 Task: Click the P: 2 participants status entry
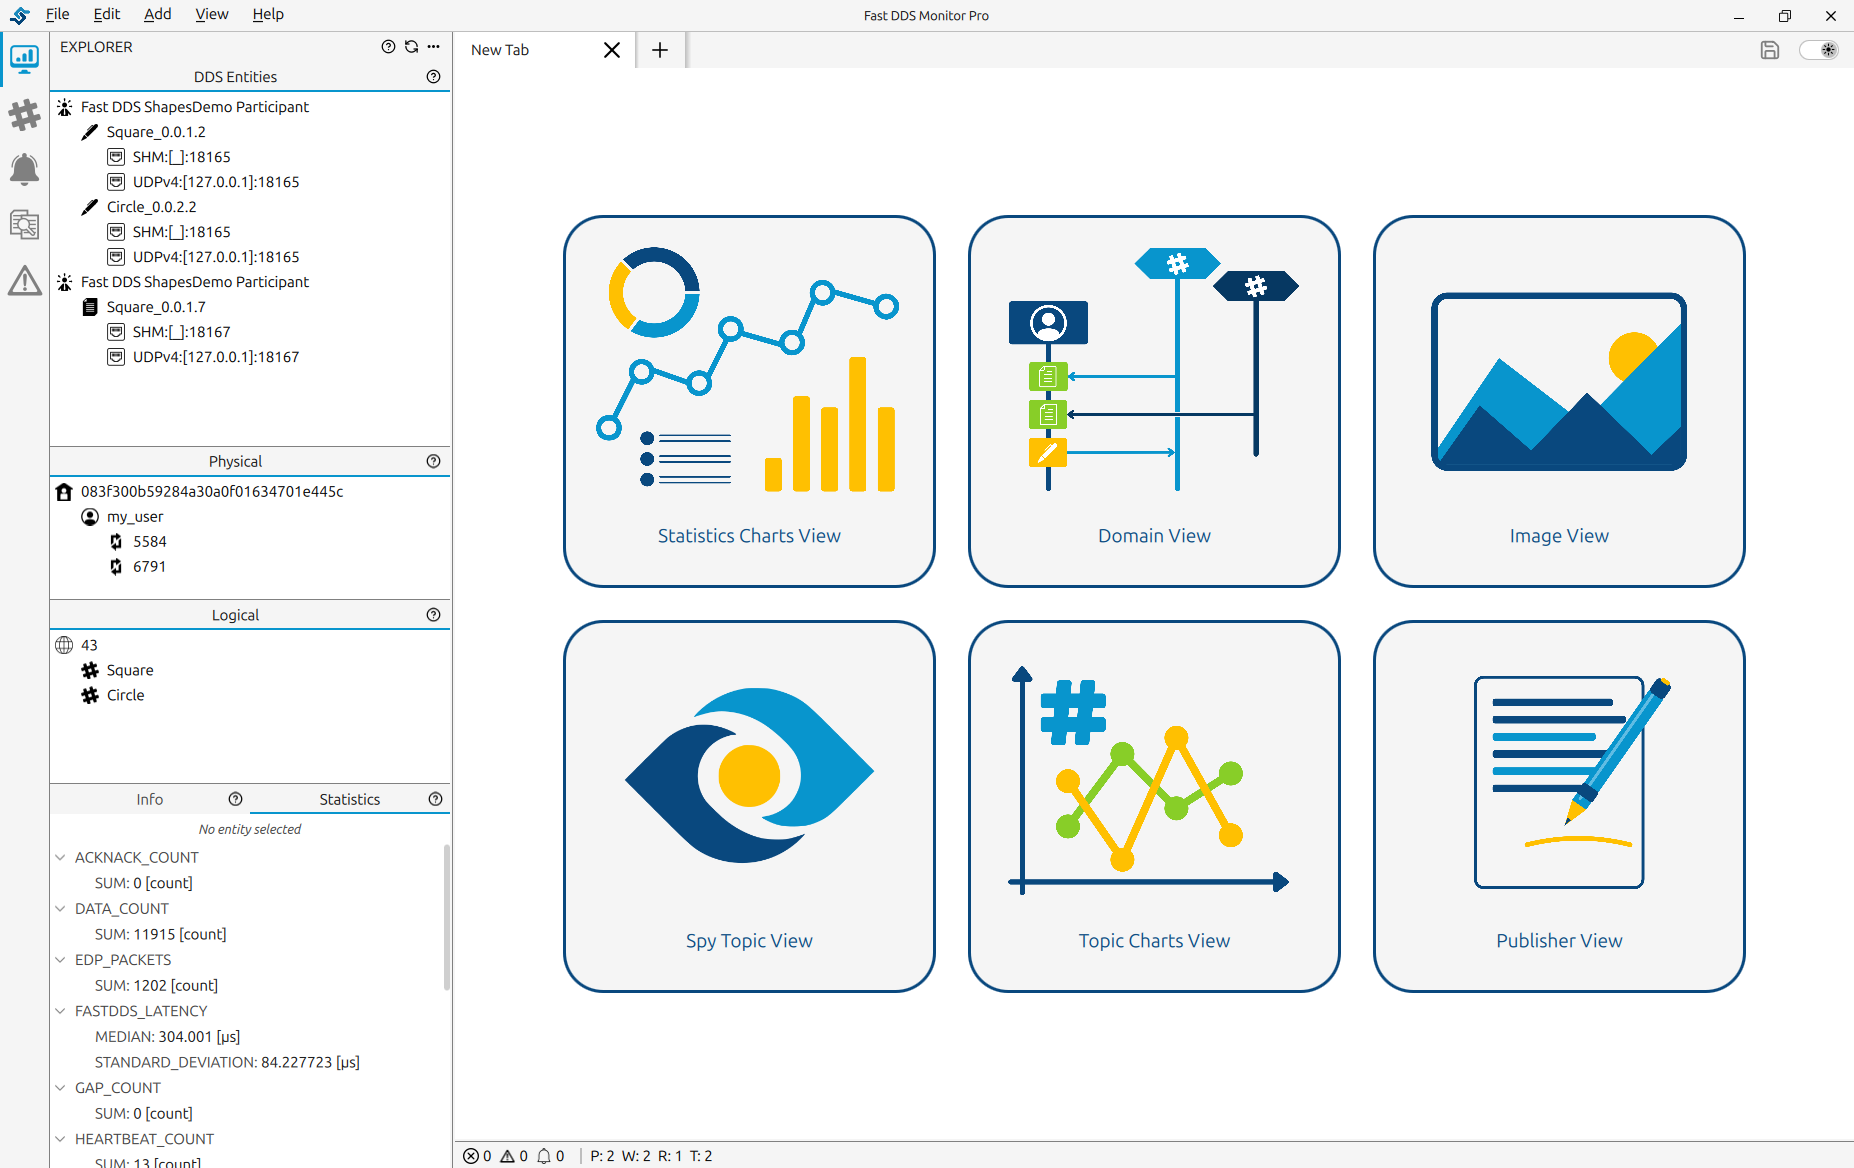coord(603,1156)
